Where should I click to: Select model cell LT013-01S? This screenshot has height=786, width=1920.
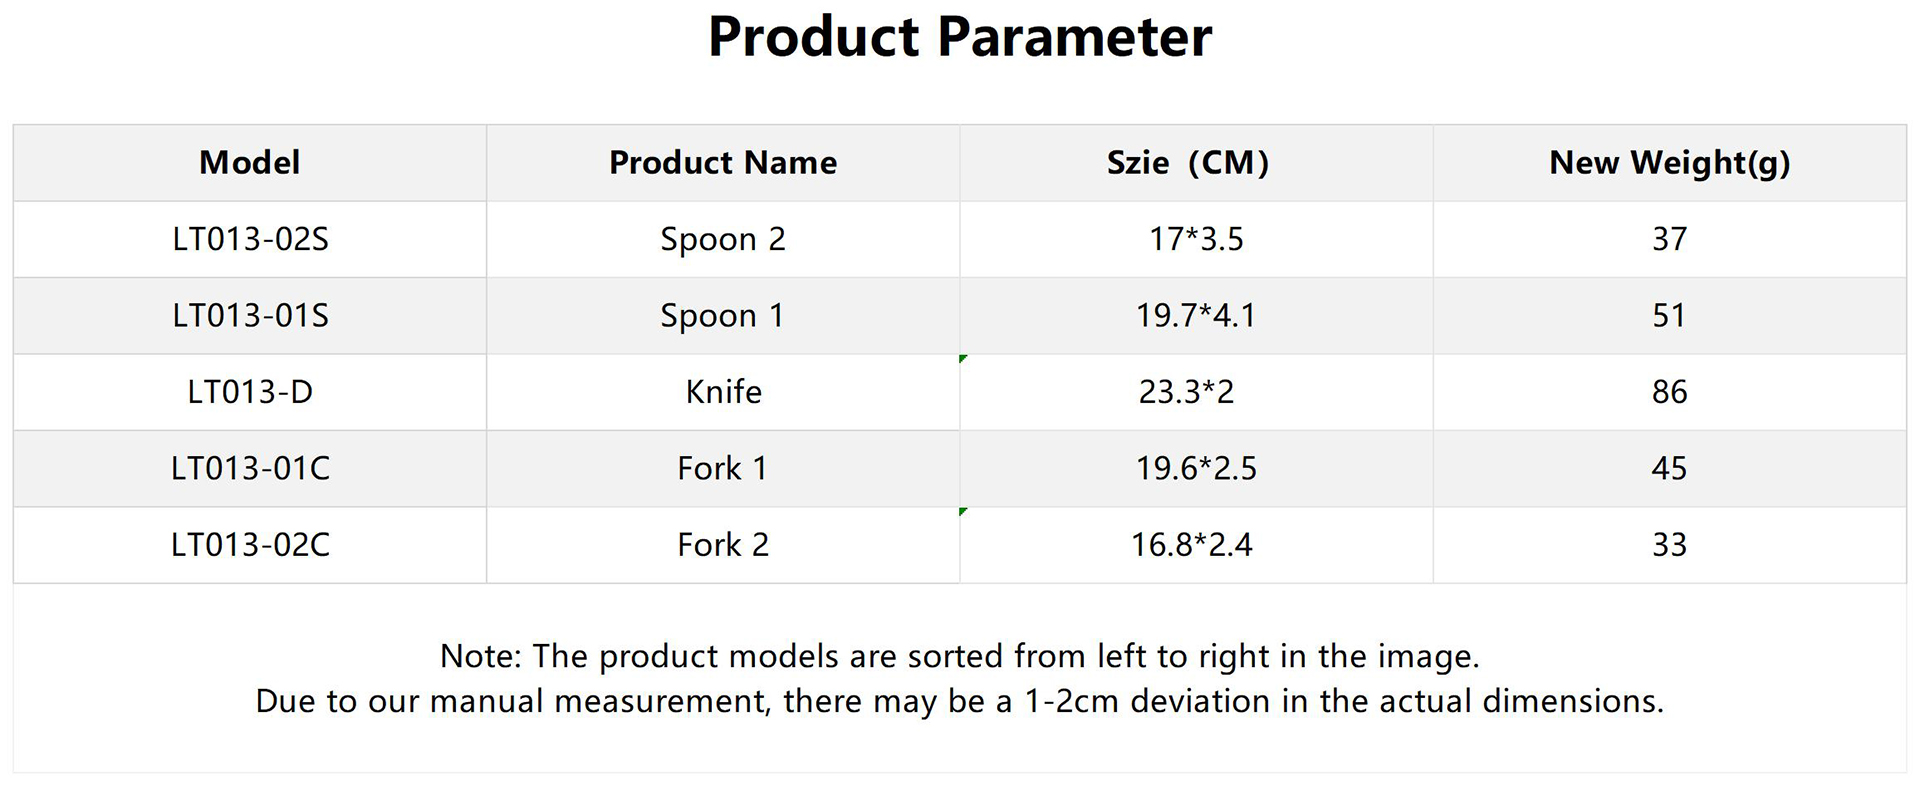click(x=249, y=316)
